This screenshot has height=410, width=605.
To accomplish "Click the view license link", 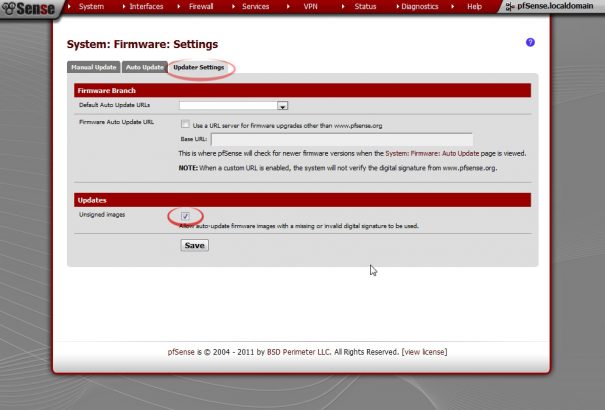I will [x=424, y=352].
